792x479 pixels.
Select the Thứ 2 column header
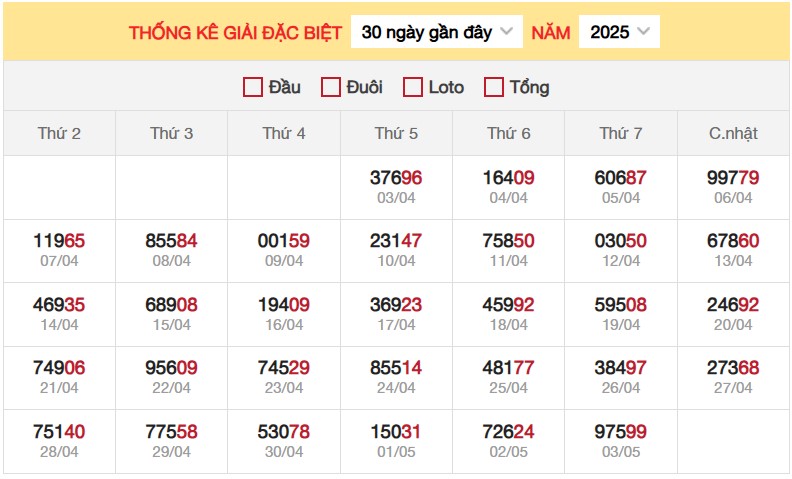(x=59, y=133)
